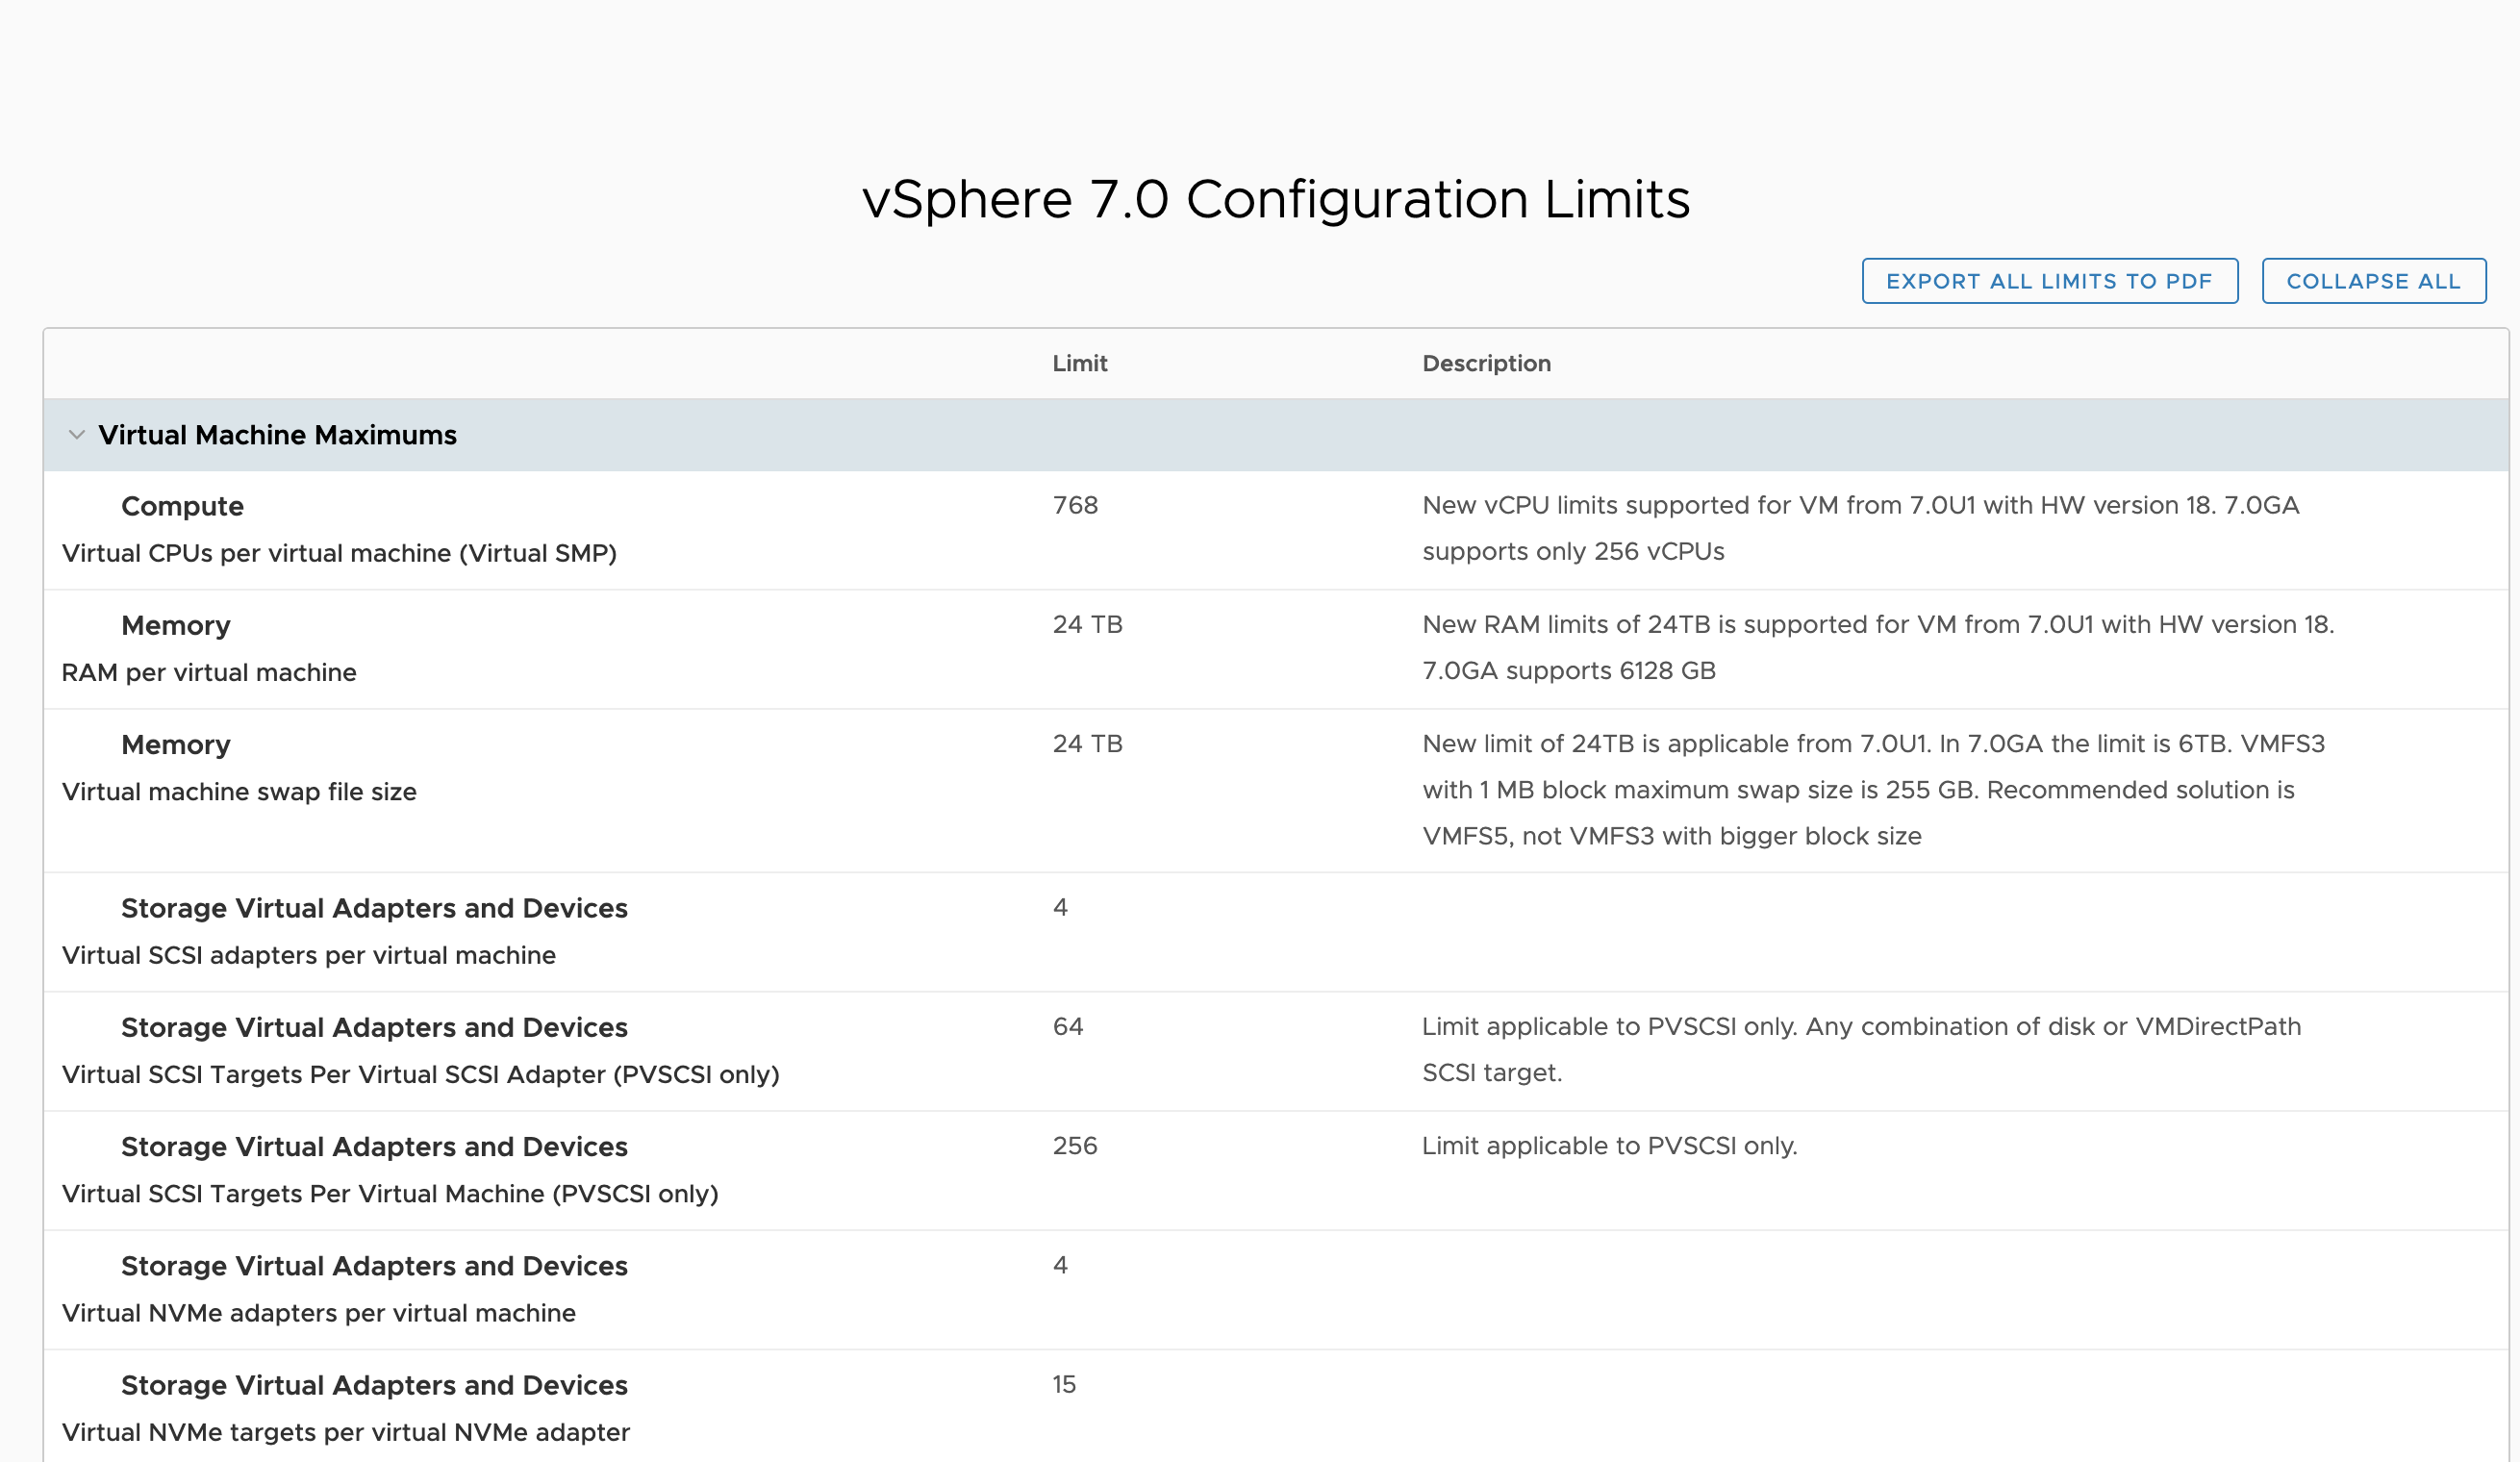Select the Limit column header

point(1078,363)
